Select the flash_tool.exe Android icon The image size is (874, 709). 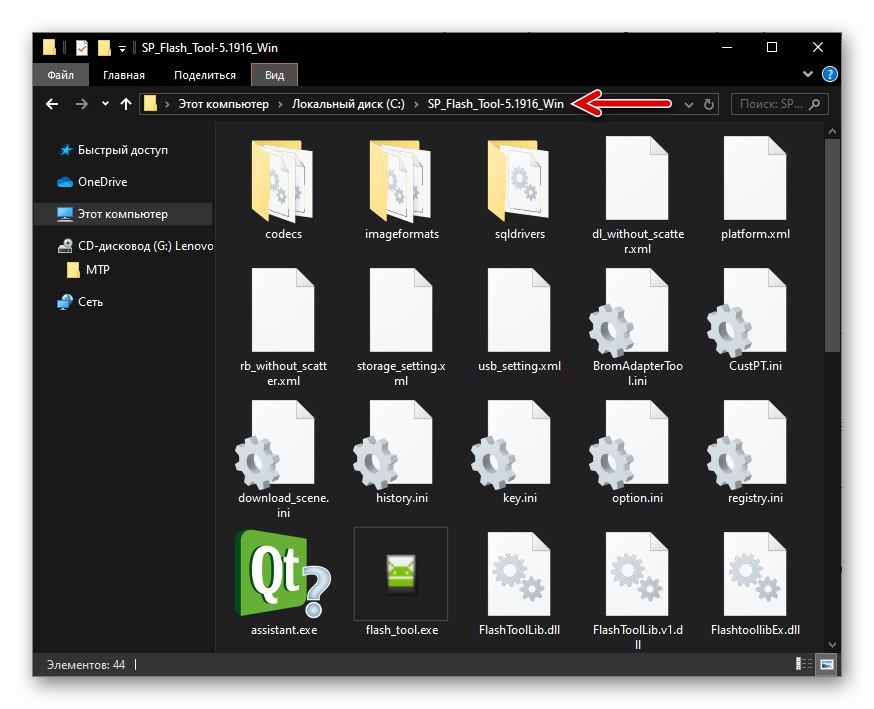click(401, 573)
